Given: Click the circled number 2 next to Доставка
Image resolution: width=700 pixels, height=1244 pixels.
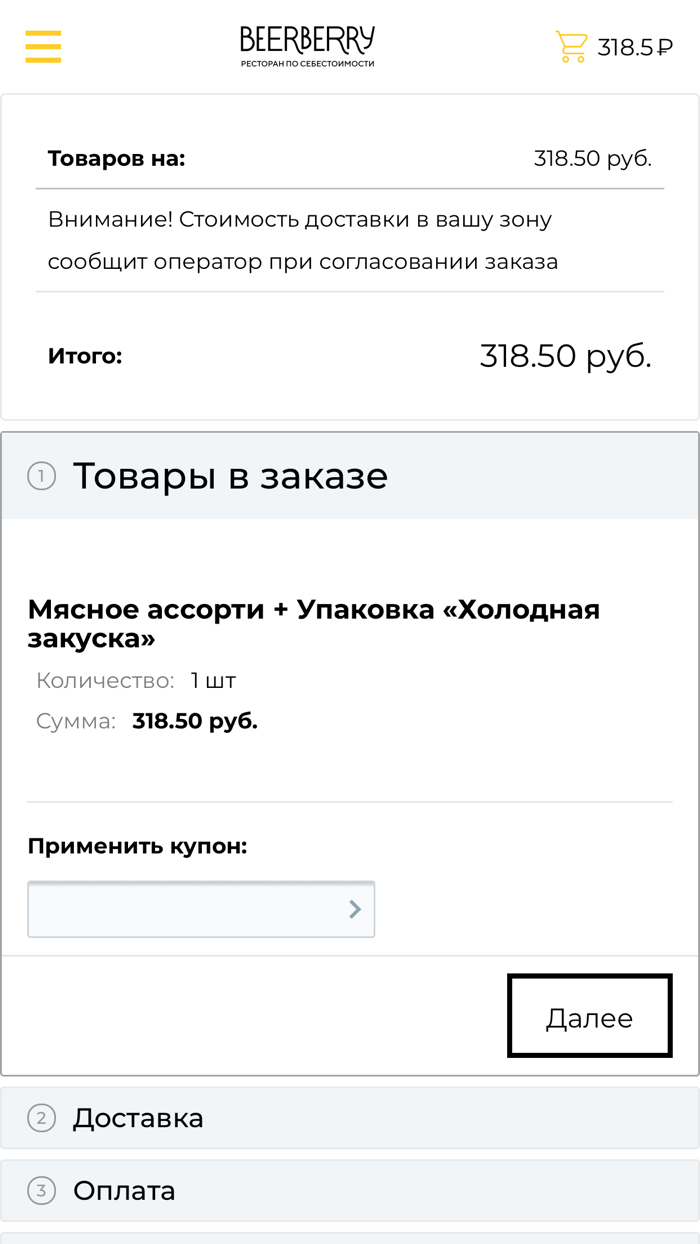Looking at the screenshot, I should click(x=41, y=1118).
